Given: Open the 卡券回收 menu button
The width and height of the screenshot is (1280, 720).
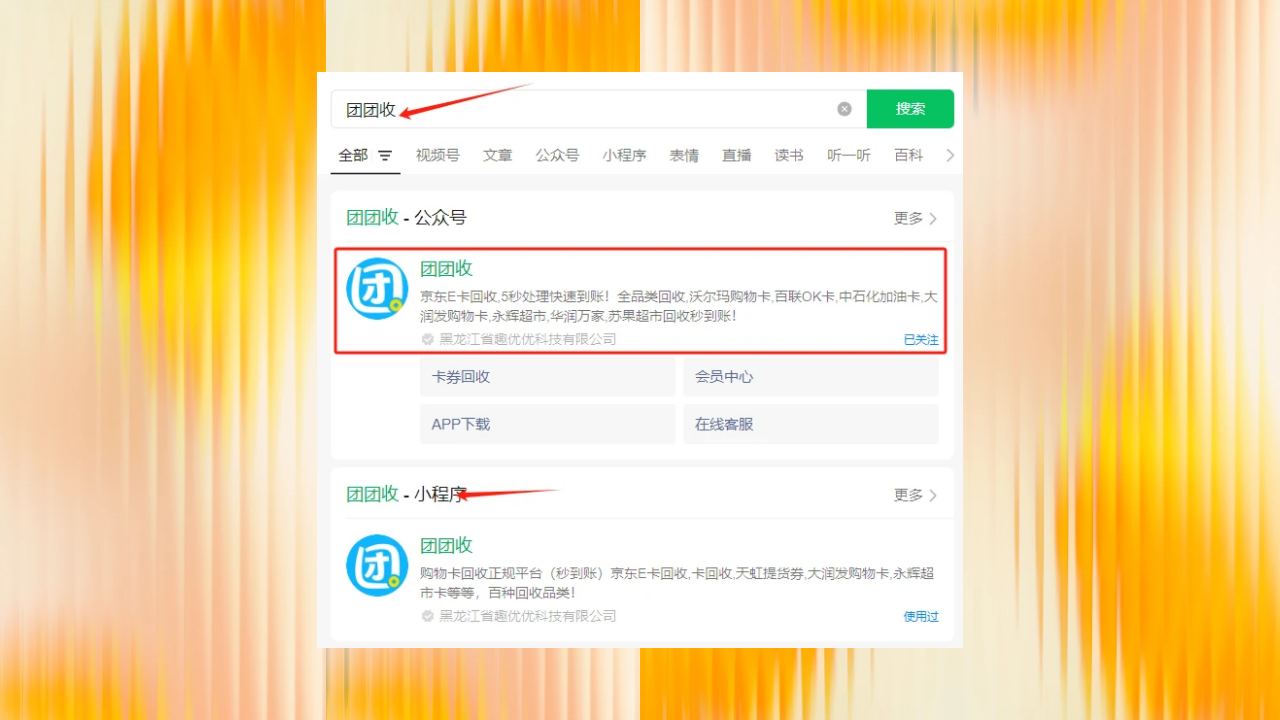Looking at the screenshot, I should click(x=548, y=377).
